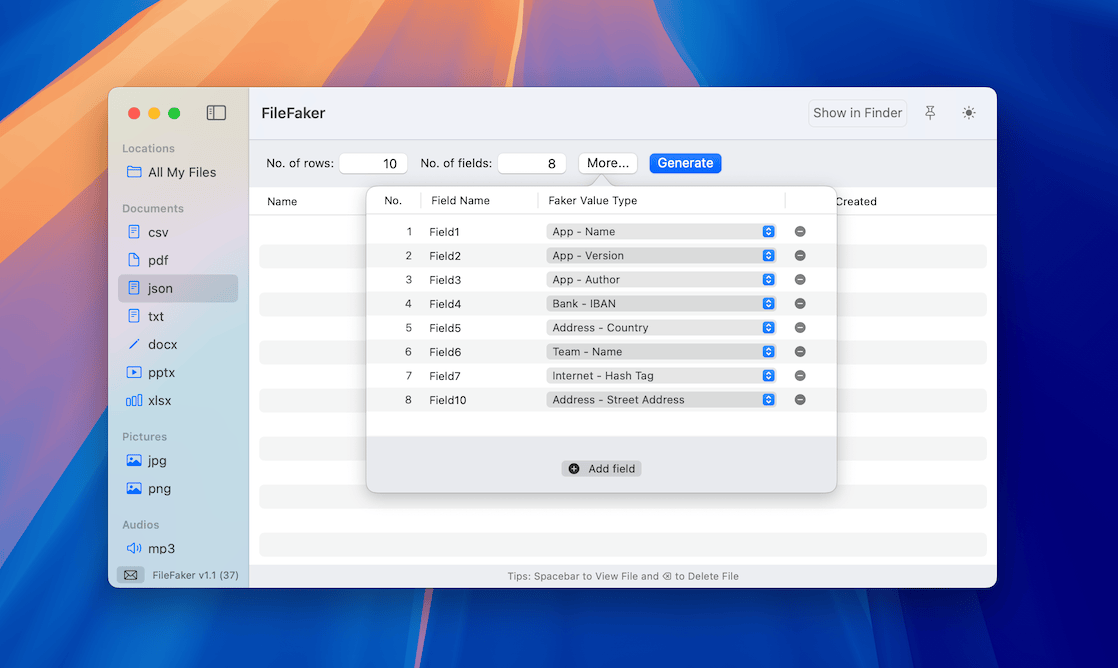Delete Field4 using the minus icon

click(x=800, y=304)
